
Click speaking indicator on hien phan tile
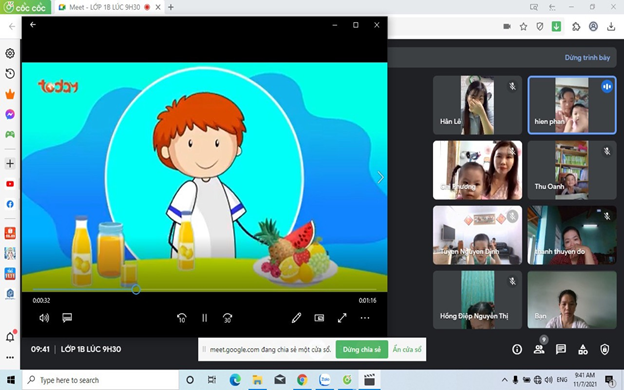tap(607, 86)
